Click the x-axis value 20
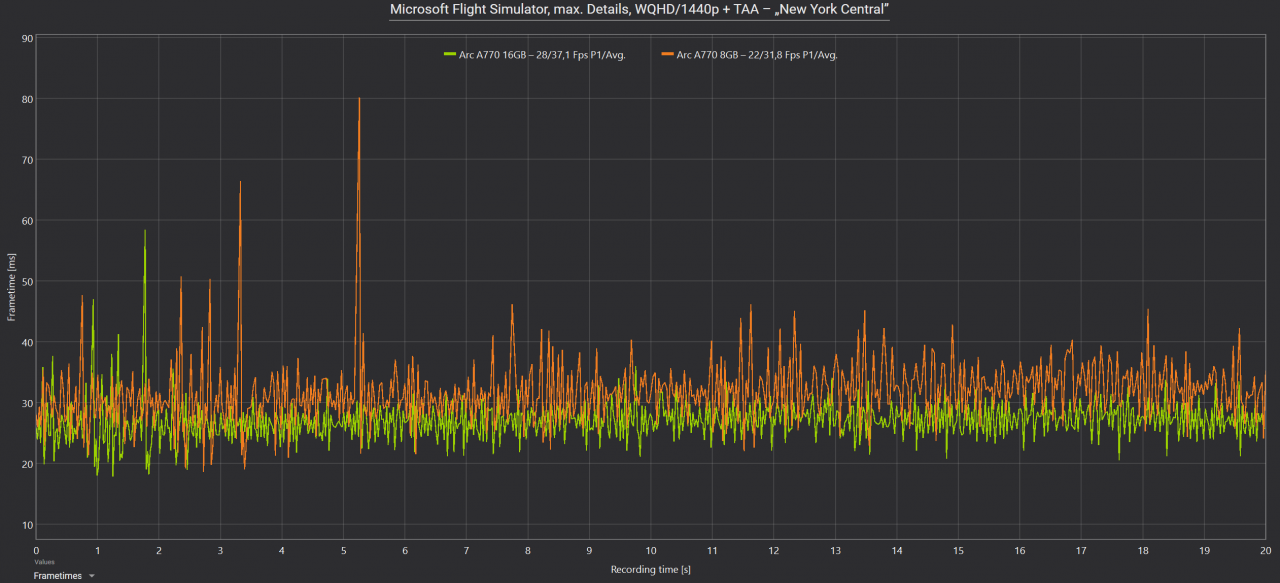 pyautogui.click(x=1265, y=550)
